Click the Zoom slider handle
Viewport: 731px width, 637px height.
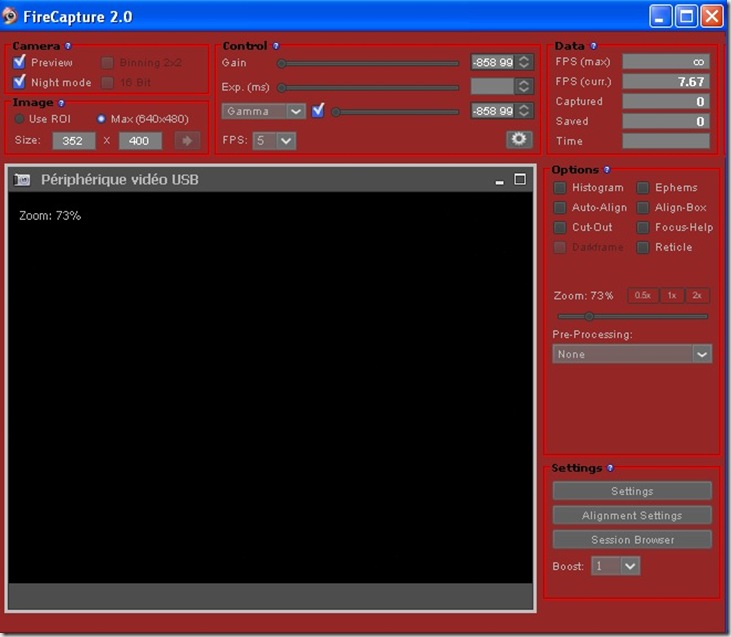click(589, 317)
